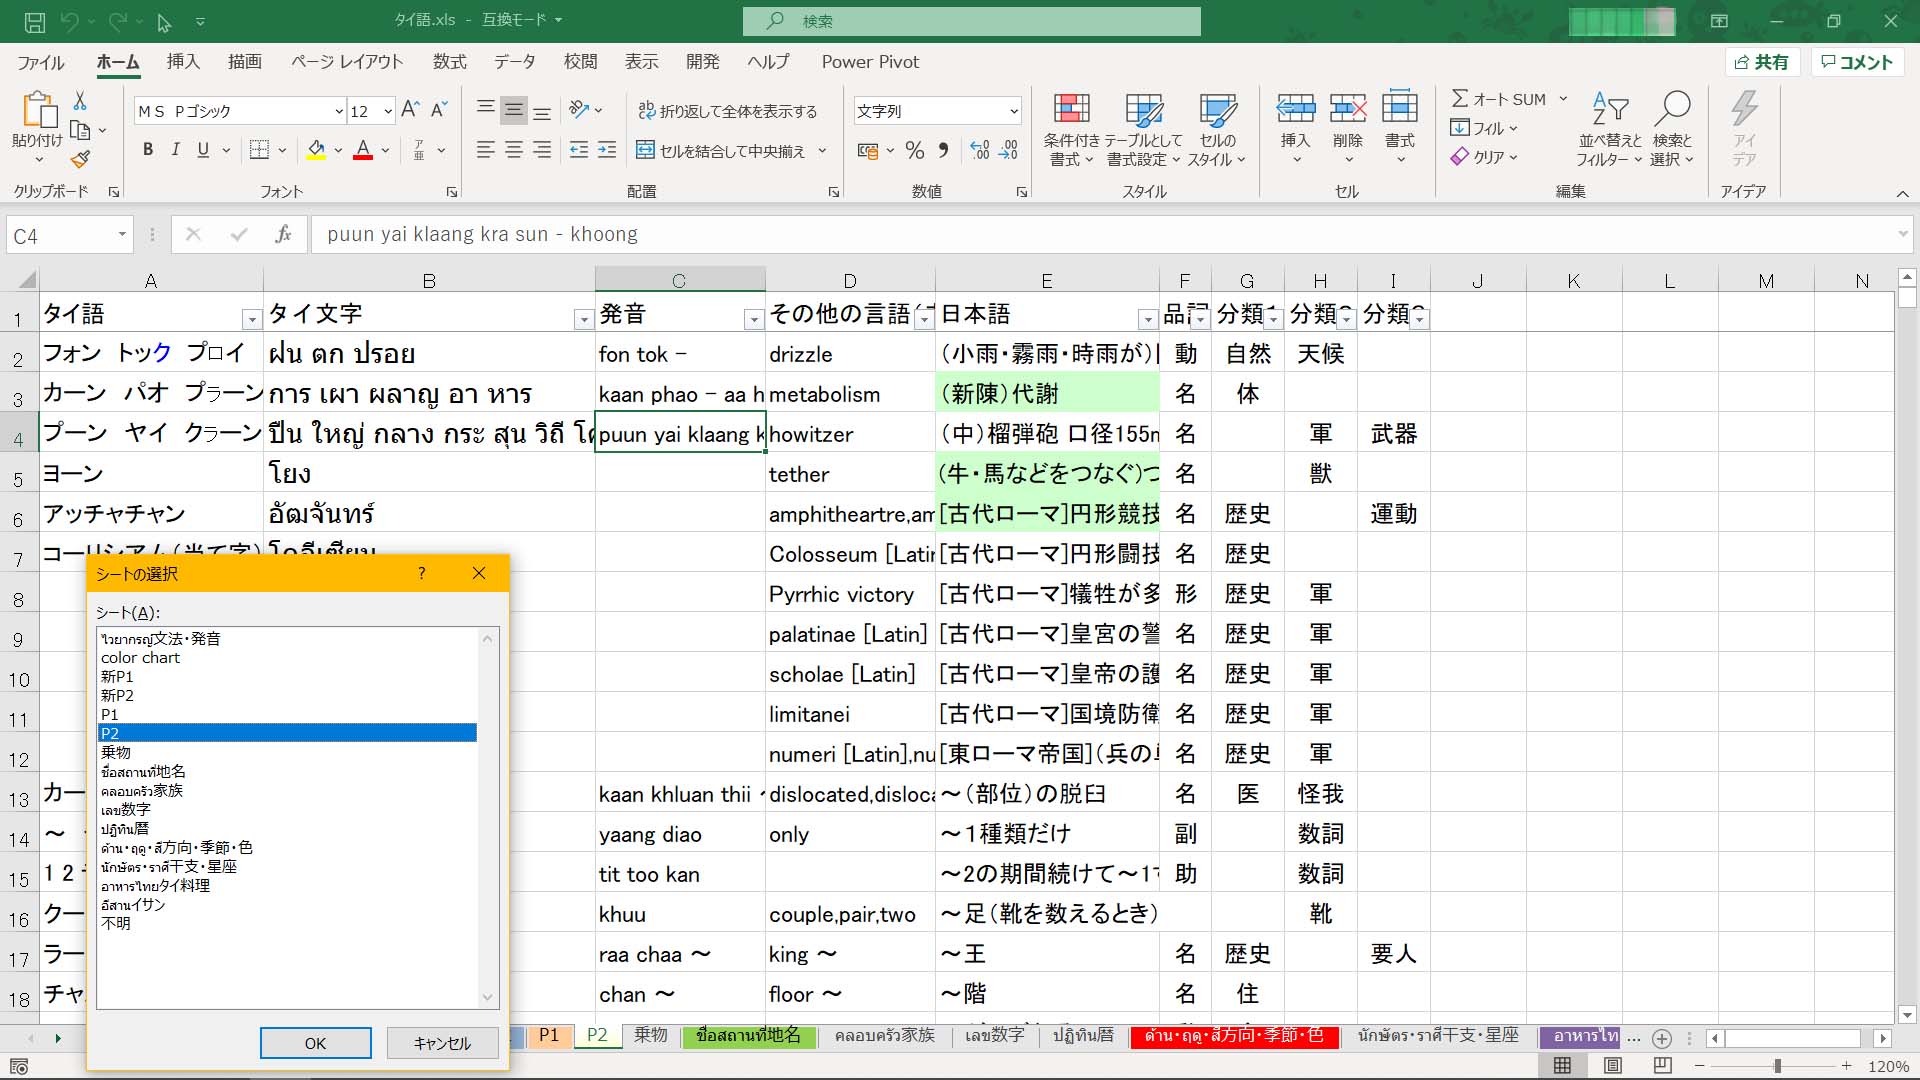Click the Increase Font Size icon
The width and height of the screenshot is (1920, 1080).
point(410,110)
